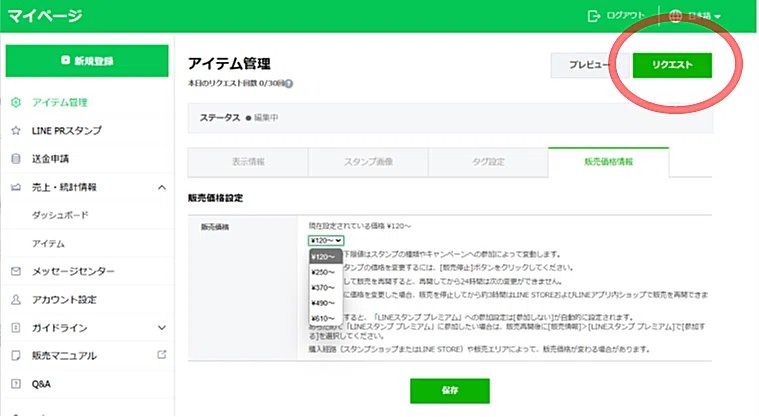759x417 pixels.
Task: Choose the highlighted ¥120~ option in the list
Action: tap(325, 257)
